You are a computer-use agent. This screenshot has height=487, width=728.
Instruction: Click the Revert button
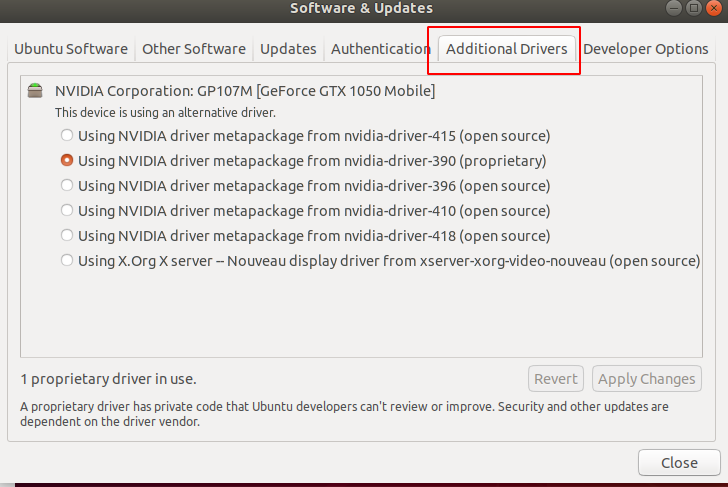pos(556,379)
